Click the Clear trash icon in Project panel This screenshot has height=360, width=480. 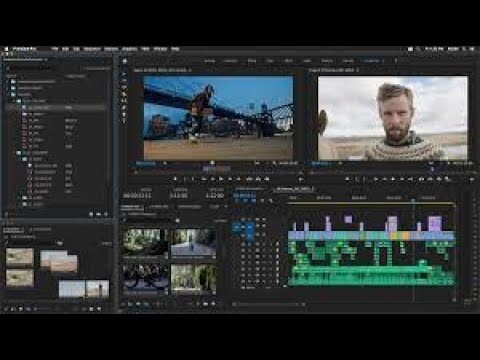[x=106, y=214]
